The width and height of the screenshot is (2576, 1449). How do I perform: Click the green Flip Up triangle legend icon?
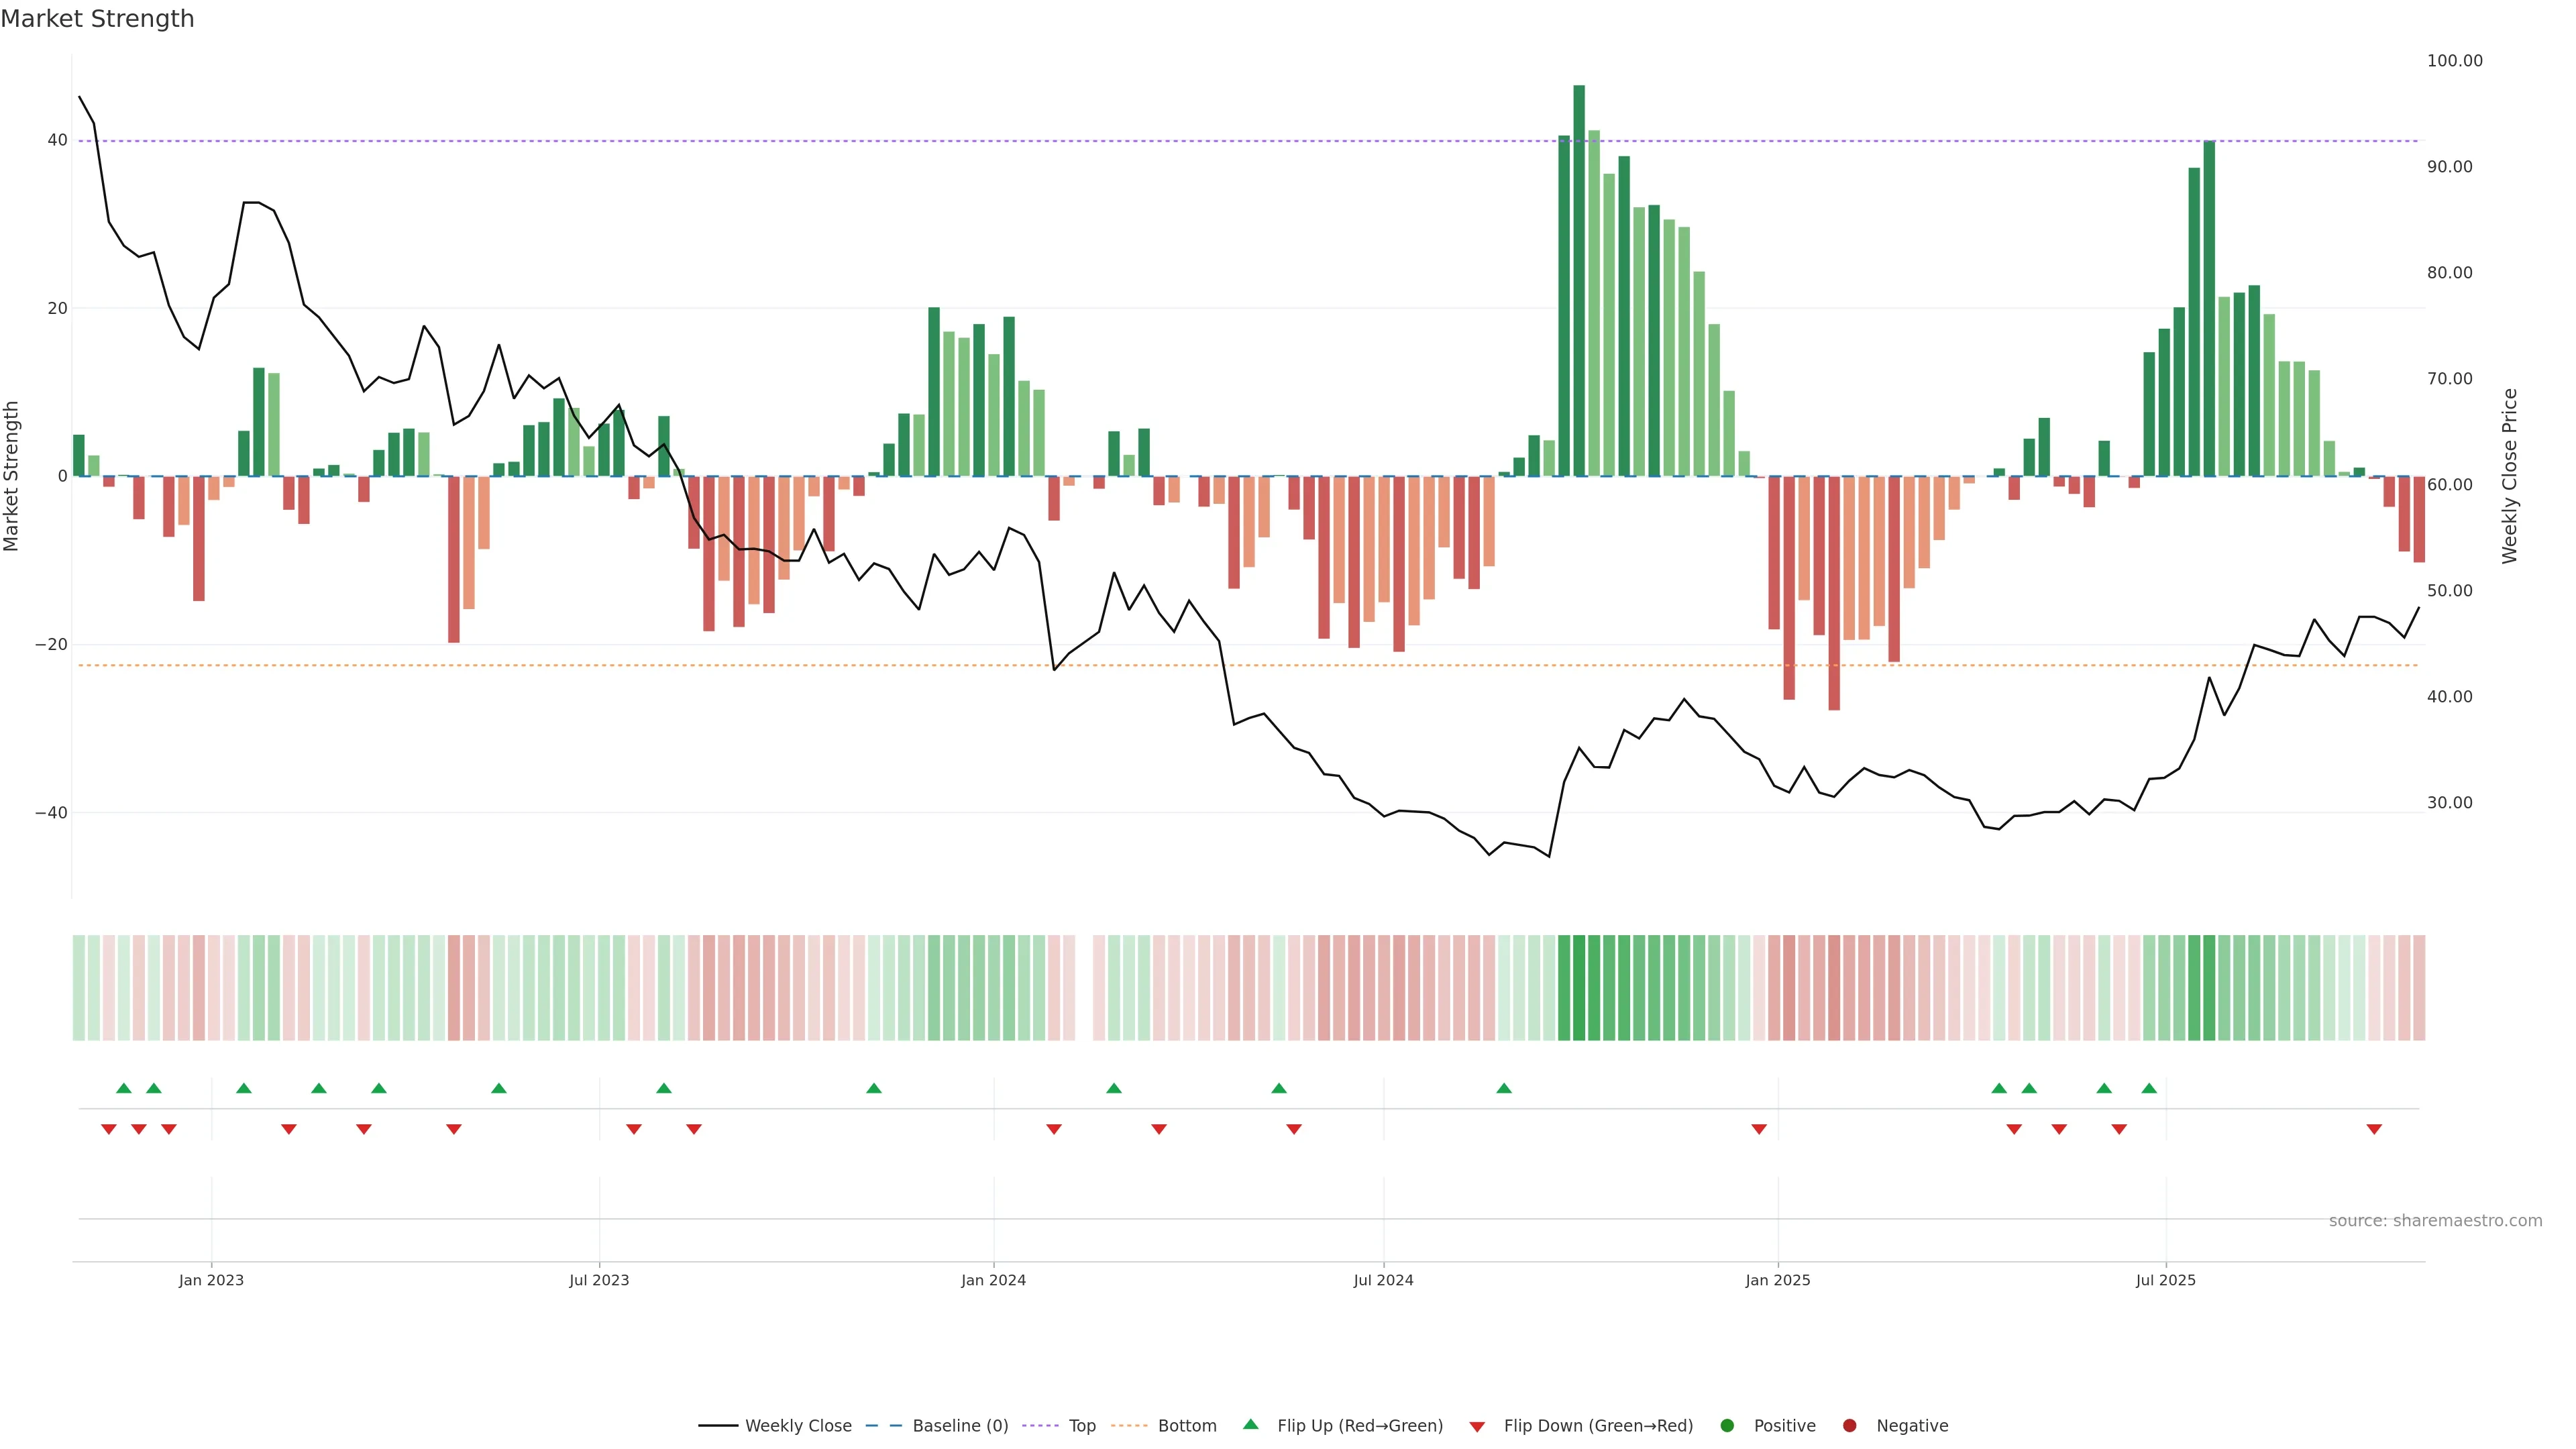click(1250, 1424)
